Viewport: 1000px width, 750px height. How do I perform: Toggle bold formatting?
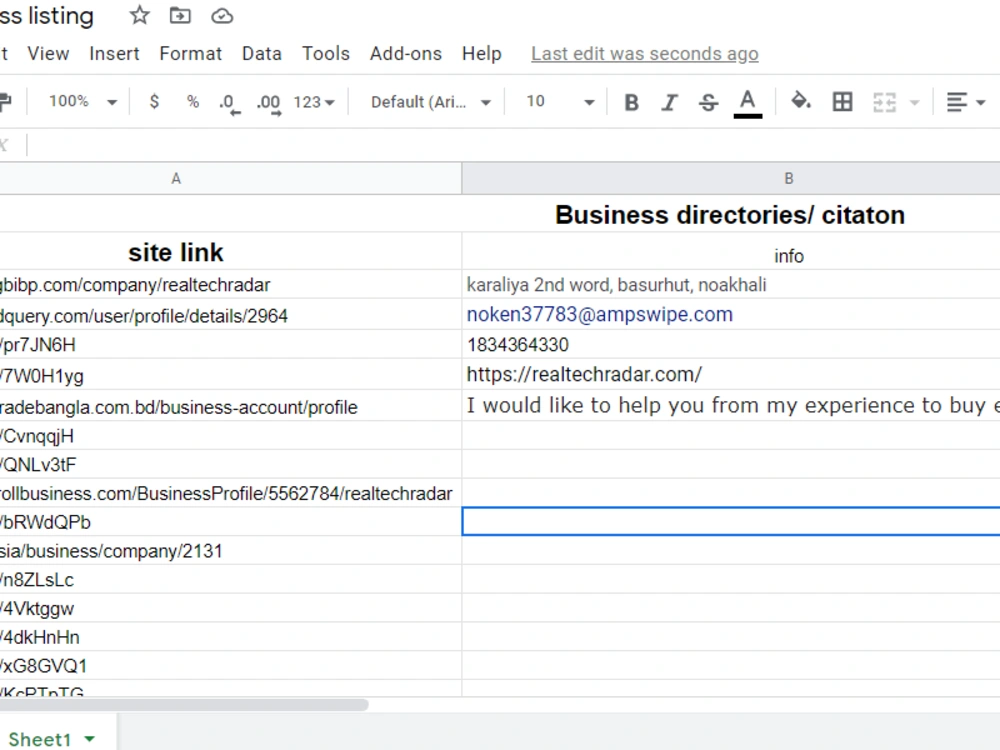[x=631, y=102]
